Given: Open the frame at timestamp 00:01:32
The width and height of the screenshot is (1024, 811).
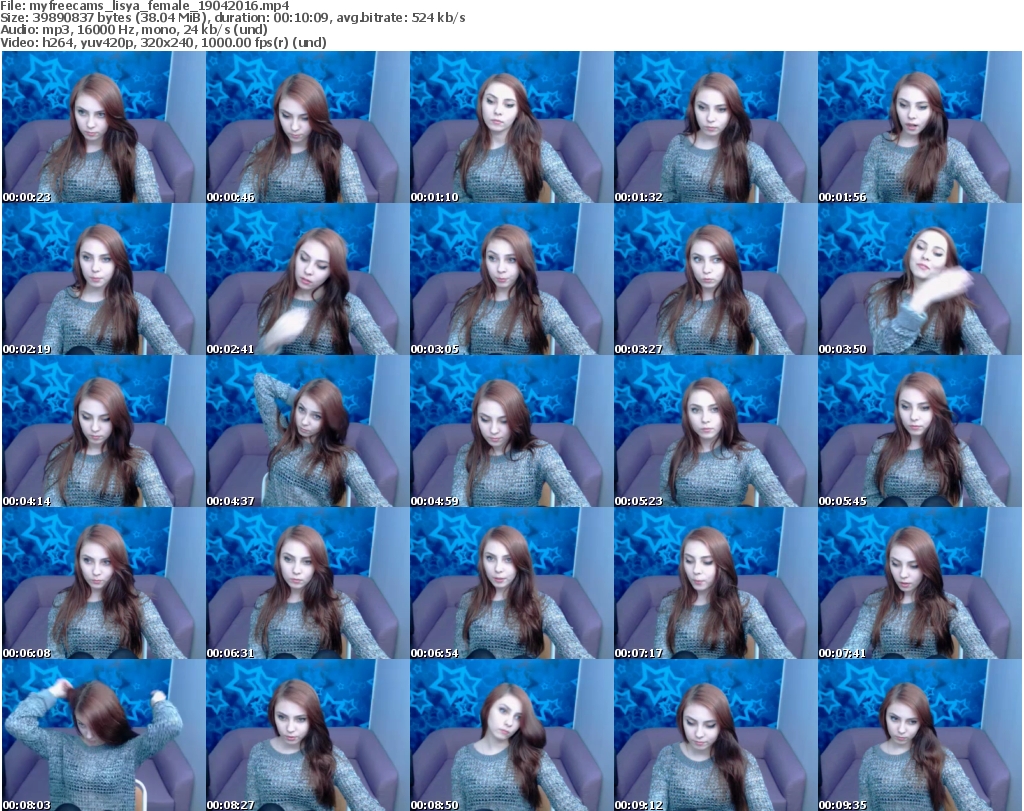Looking at the screenshot, I should [716, 127].
